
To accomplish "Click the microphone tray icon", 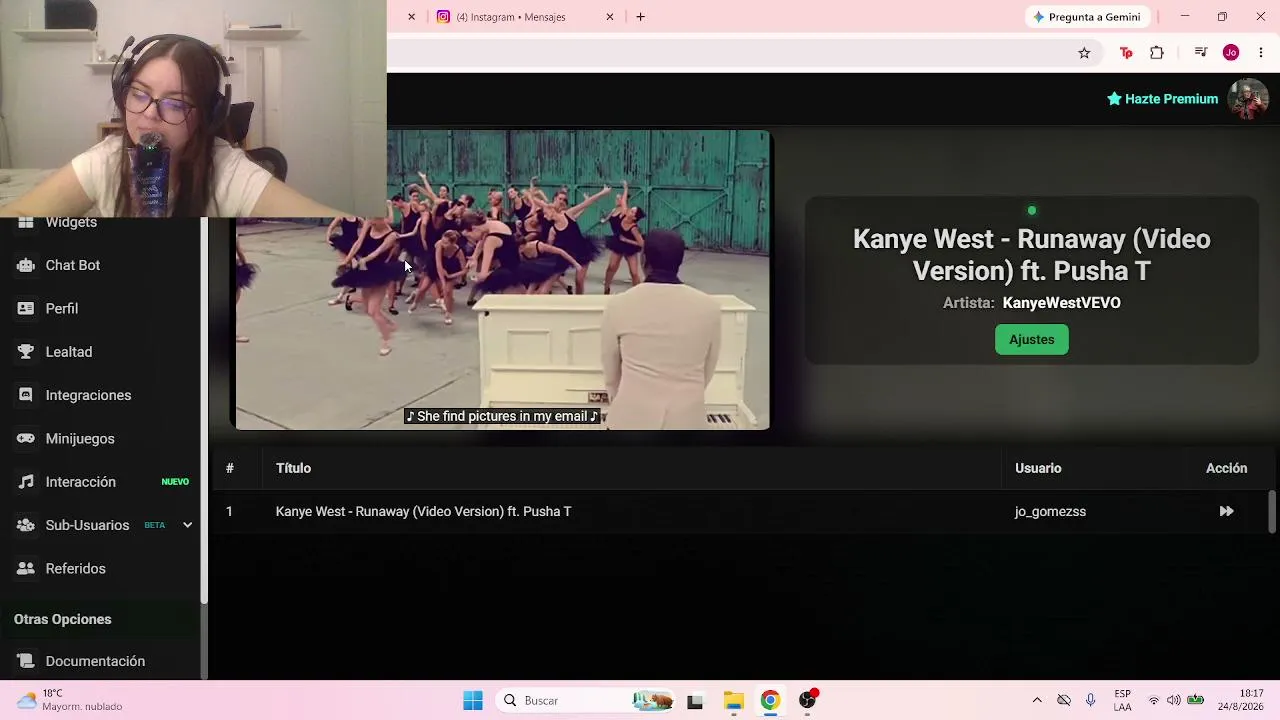I will coord(1090,700).
